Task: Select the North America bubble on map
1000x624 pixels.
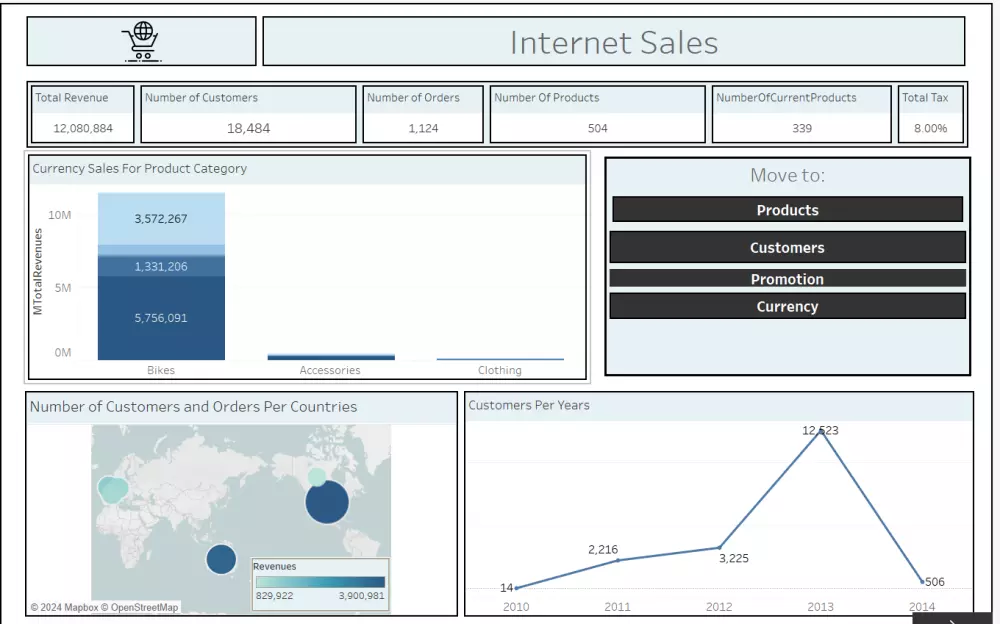Action: tap(327, 502)
